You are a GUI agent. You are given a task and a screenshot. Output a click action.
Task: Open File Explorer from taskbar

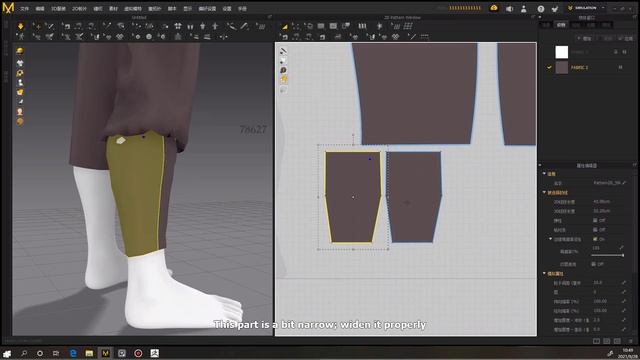(89, 353)
